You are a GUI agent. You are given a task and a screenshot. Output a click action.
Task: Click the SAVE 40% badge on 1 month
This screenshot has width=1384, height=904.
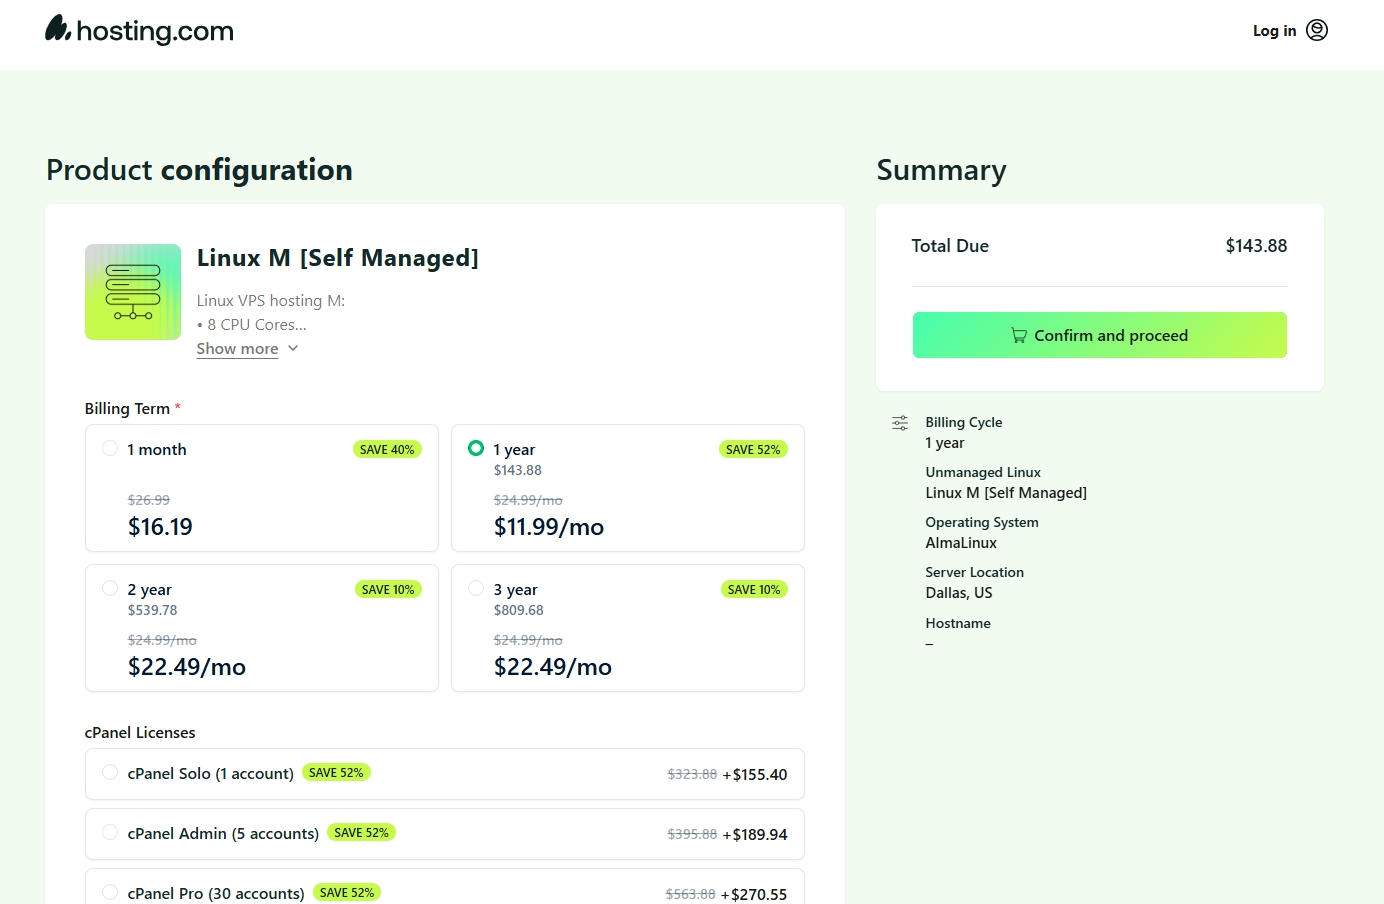[x=387, y=450]
